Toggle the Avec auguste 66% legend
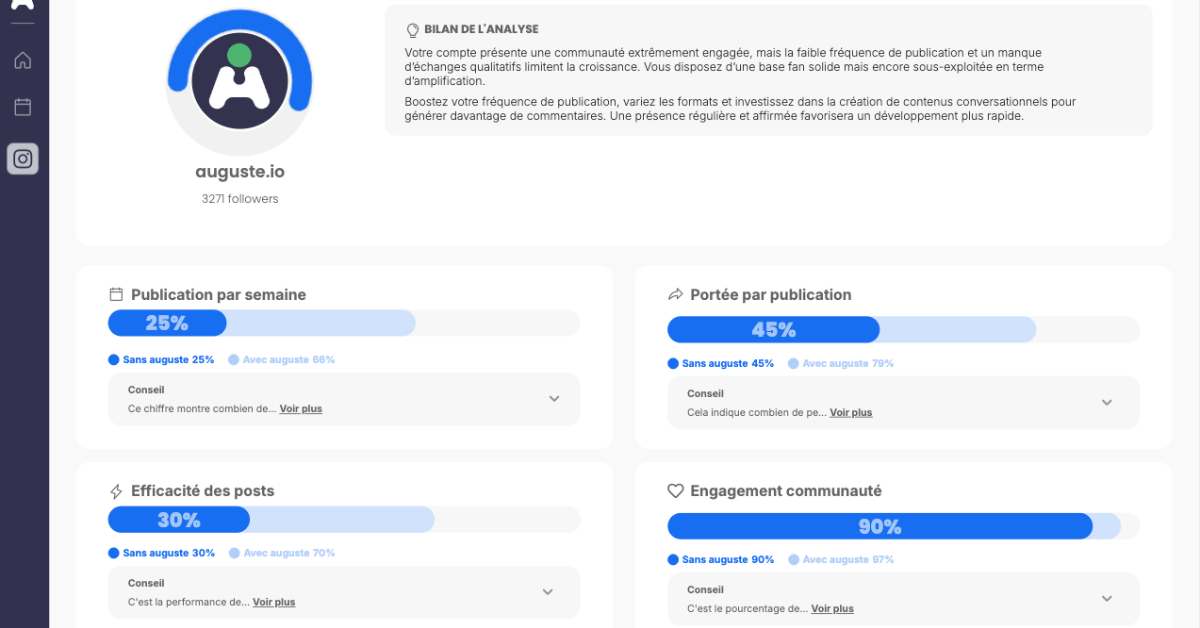Screen dimensions: 1200x628 (282, 359)
